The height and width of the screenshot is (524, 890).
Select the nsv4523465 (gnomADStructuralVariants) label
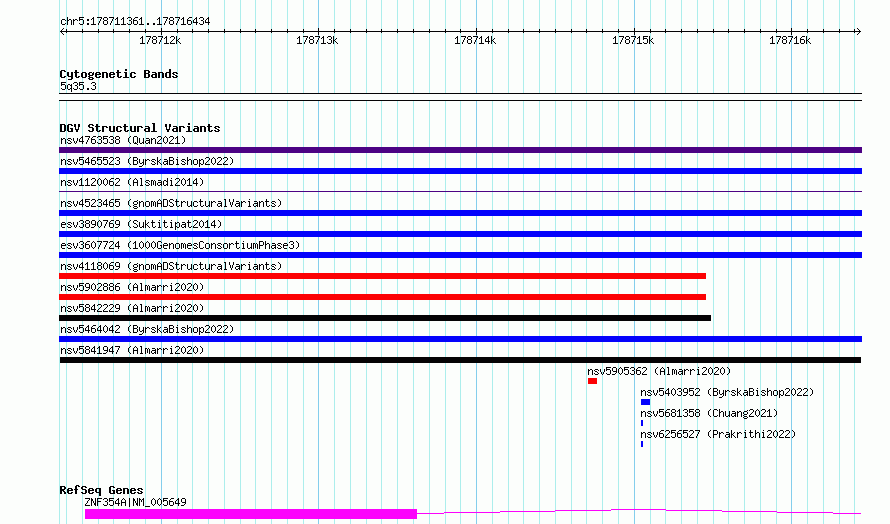click(x=171, y=203)
